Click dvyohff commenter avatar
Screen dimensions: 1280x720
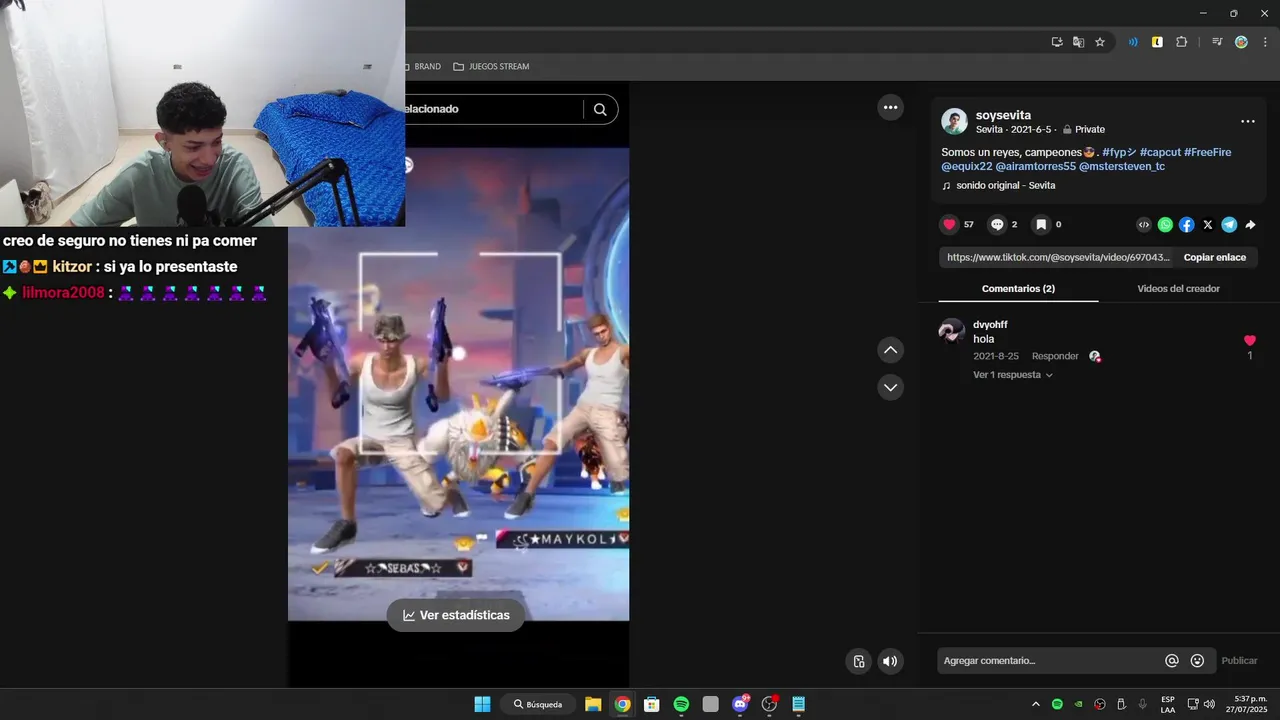click(x=952, y=332)
